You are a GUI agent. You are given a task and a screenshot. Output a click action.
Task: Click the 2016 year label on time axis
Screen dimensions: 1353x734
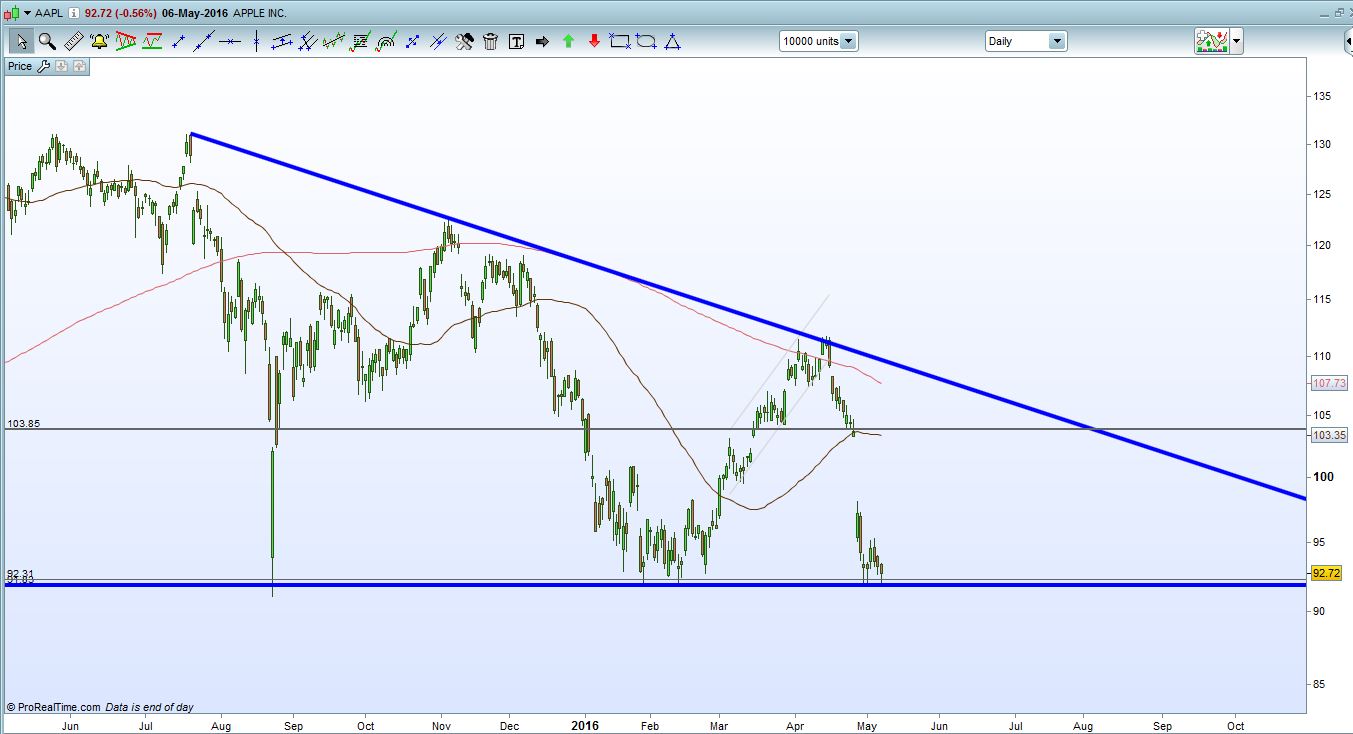(584, 725)
